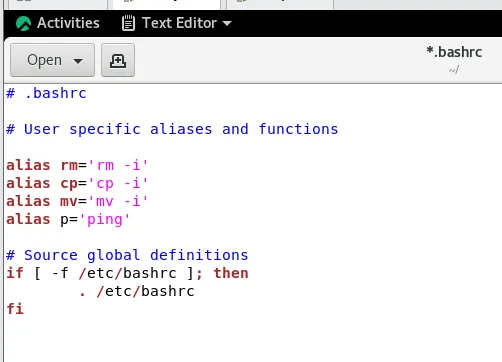Click the Text Editor notepad icon
Viewport: 502px width, 362px height.
128,23
